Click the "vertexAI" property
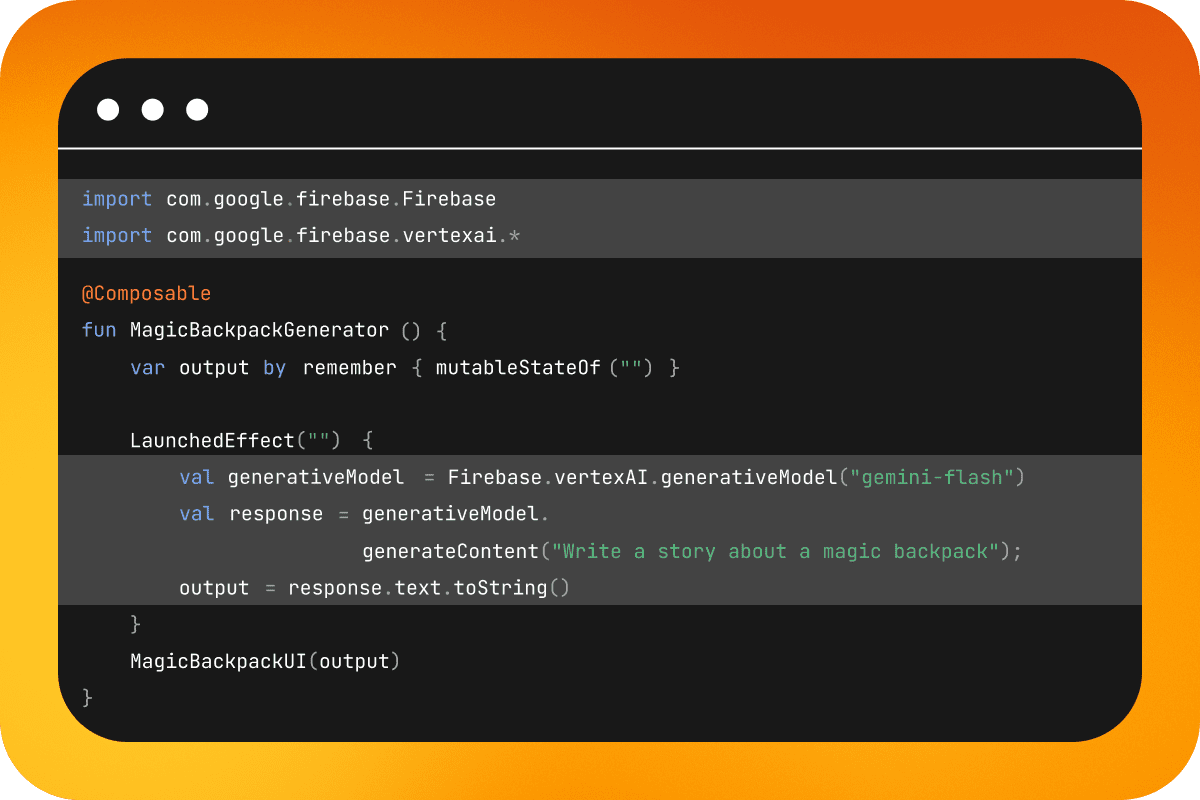Viewport: 1200px width, 800px height. pyautogui.click(x=602, y=478)
